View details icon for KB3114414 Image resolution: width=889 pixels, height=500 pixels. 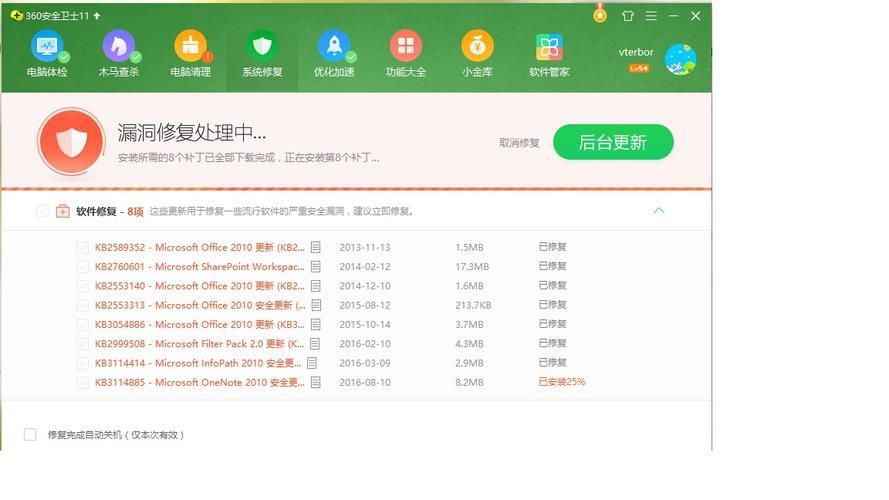click(312, 363)
